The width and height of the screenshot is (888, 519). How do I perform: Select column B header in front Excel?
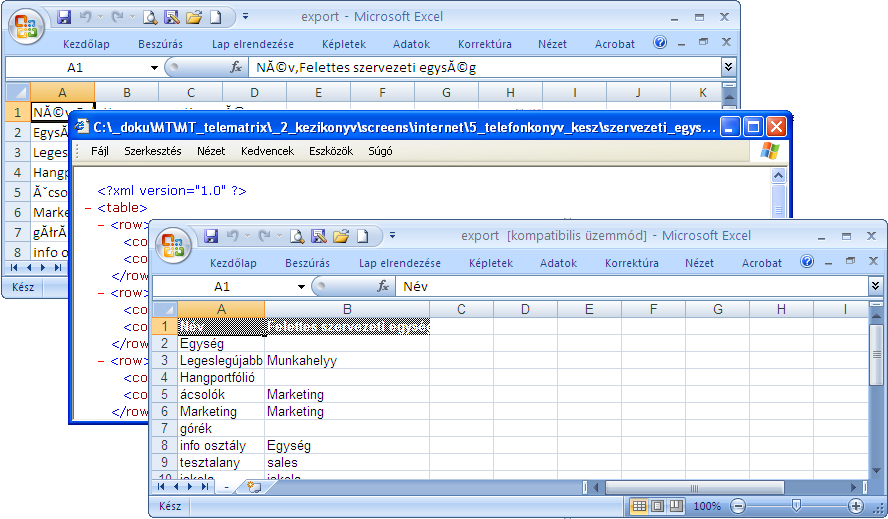pyautogui.click(x=347, y=309)
